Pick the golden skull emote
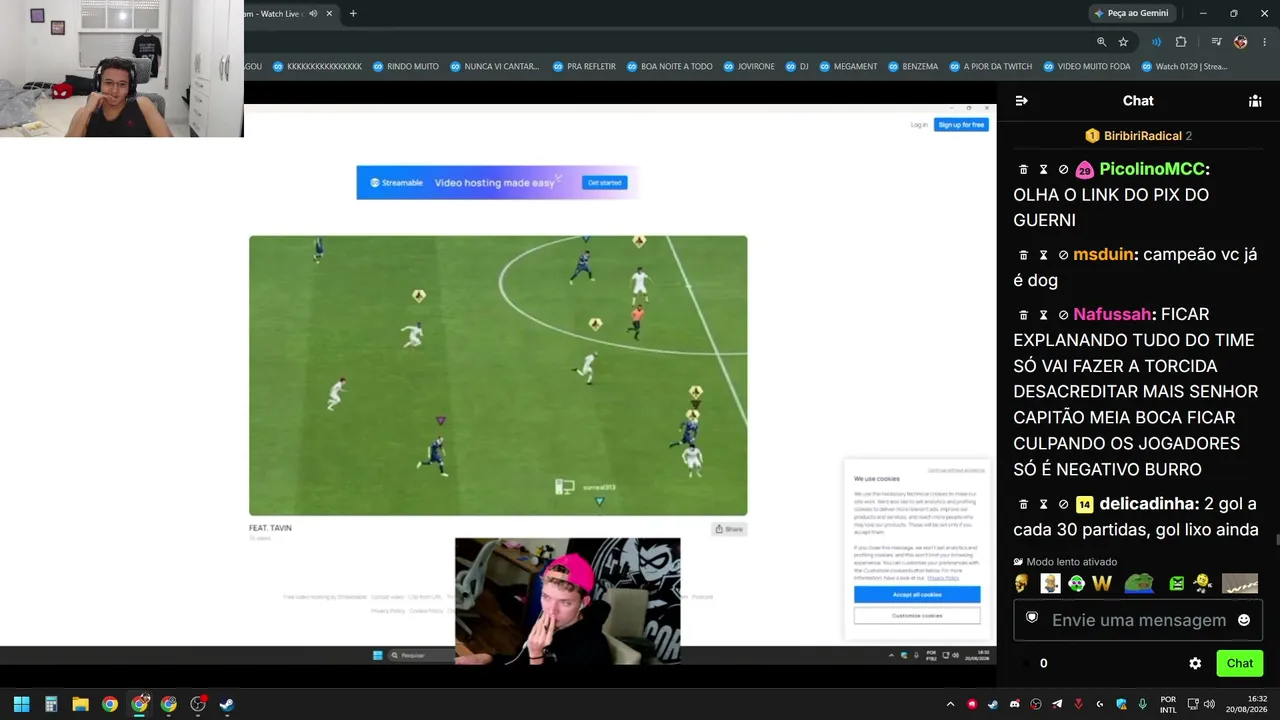Screen dimensions: 1280x720 pyautogui.click(x=1021, y=583)
